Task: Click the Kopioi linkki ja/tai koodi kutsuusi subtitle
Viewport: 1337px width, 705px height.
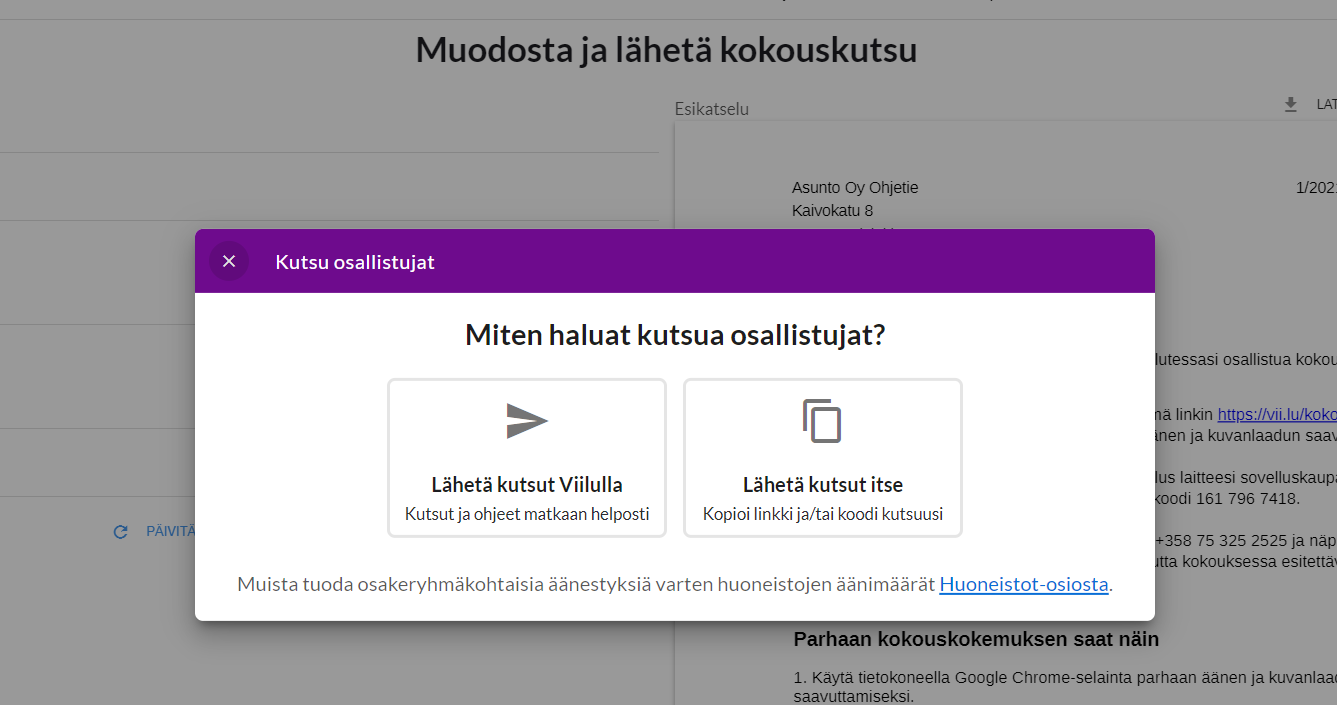Action: click(x=822, y=514)
